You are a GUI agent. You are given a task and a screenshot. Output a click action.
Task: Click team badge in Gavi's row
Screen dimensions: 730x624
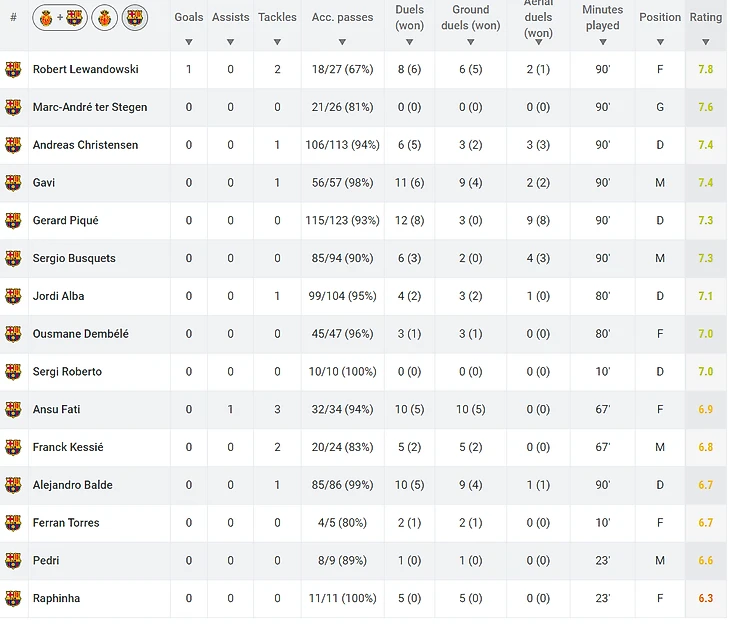pyautogui.click(x=13, y=183)
